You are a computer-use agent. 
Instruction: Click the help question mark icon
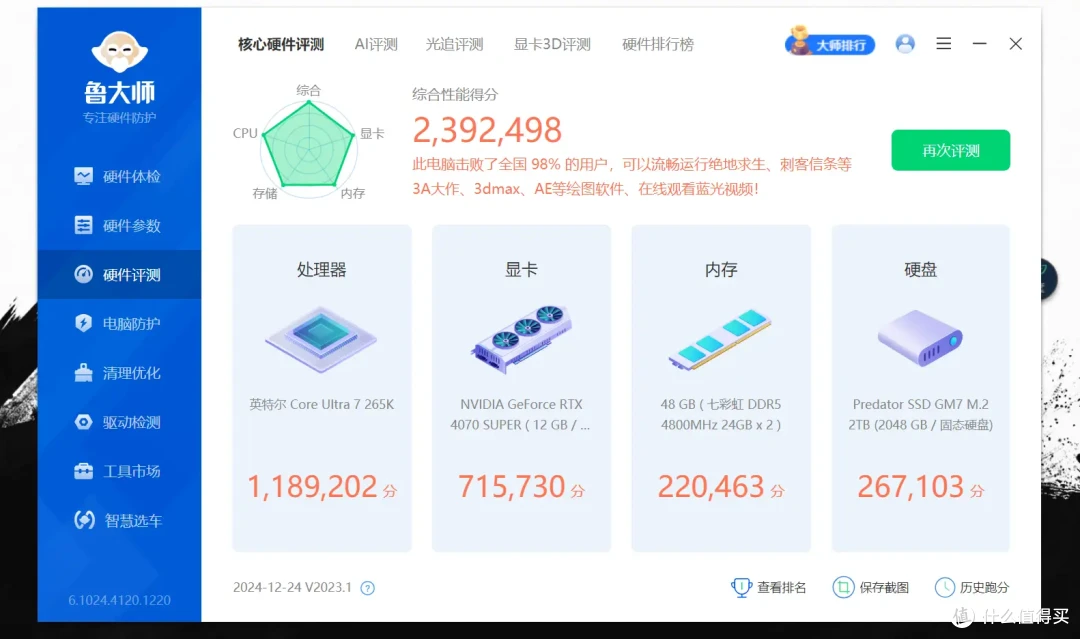(368, 588)
